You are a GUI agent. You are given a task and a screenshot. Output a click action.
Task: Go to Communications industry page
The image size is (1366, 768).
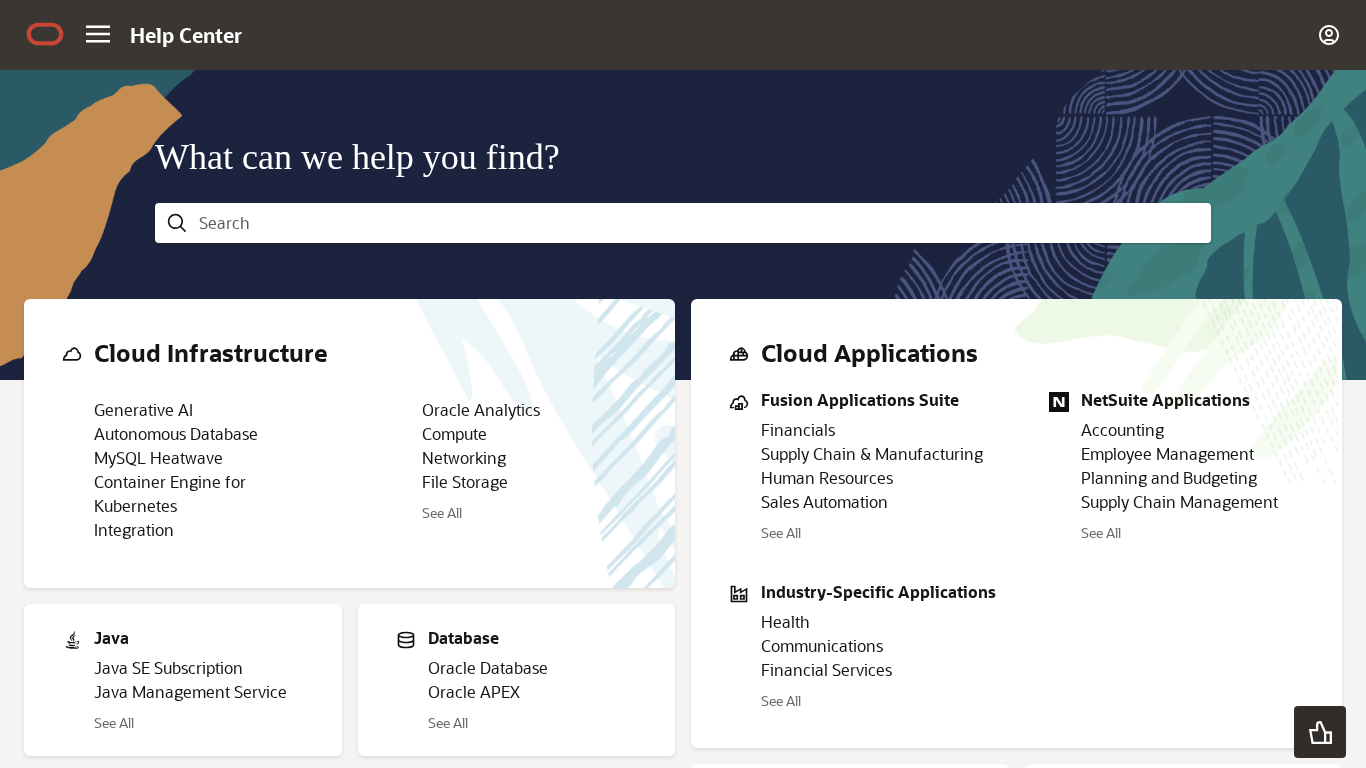(822, 646)
